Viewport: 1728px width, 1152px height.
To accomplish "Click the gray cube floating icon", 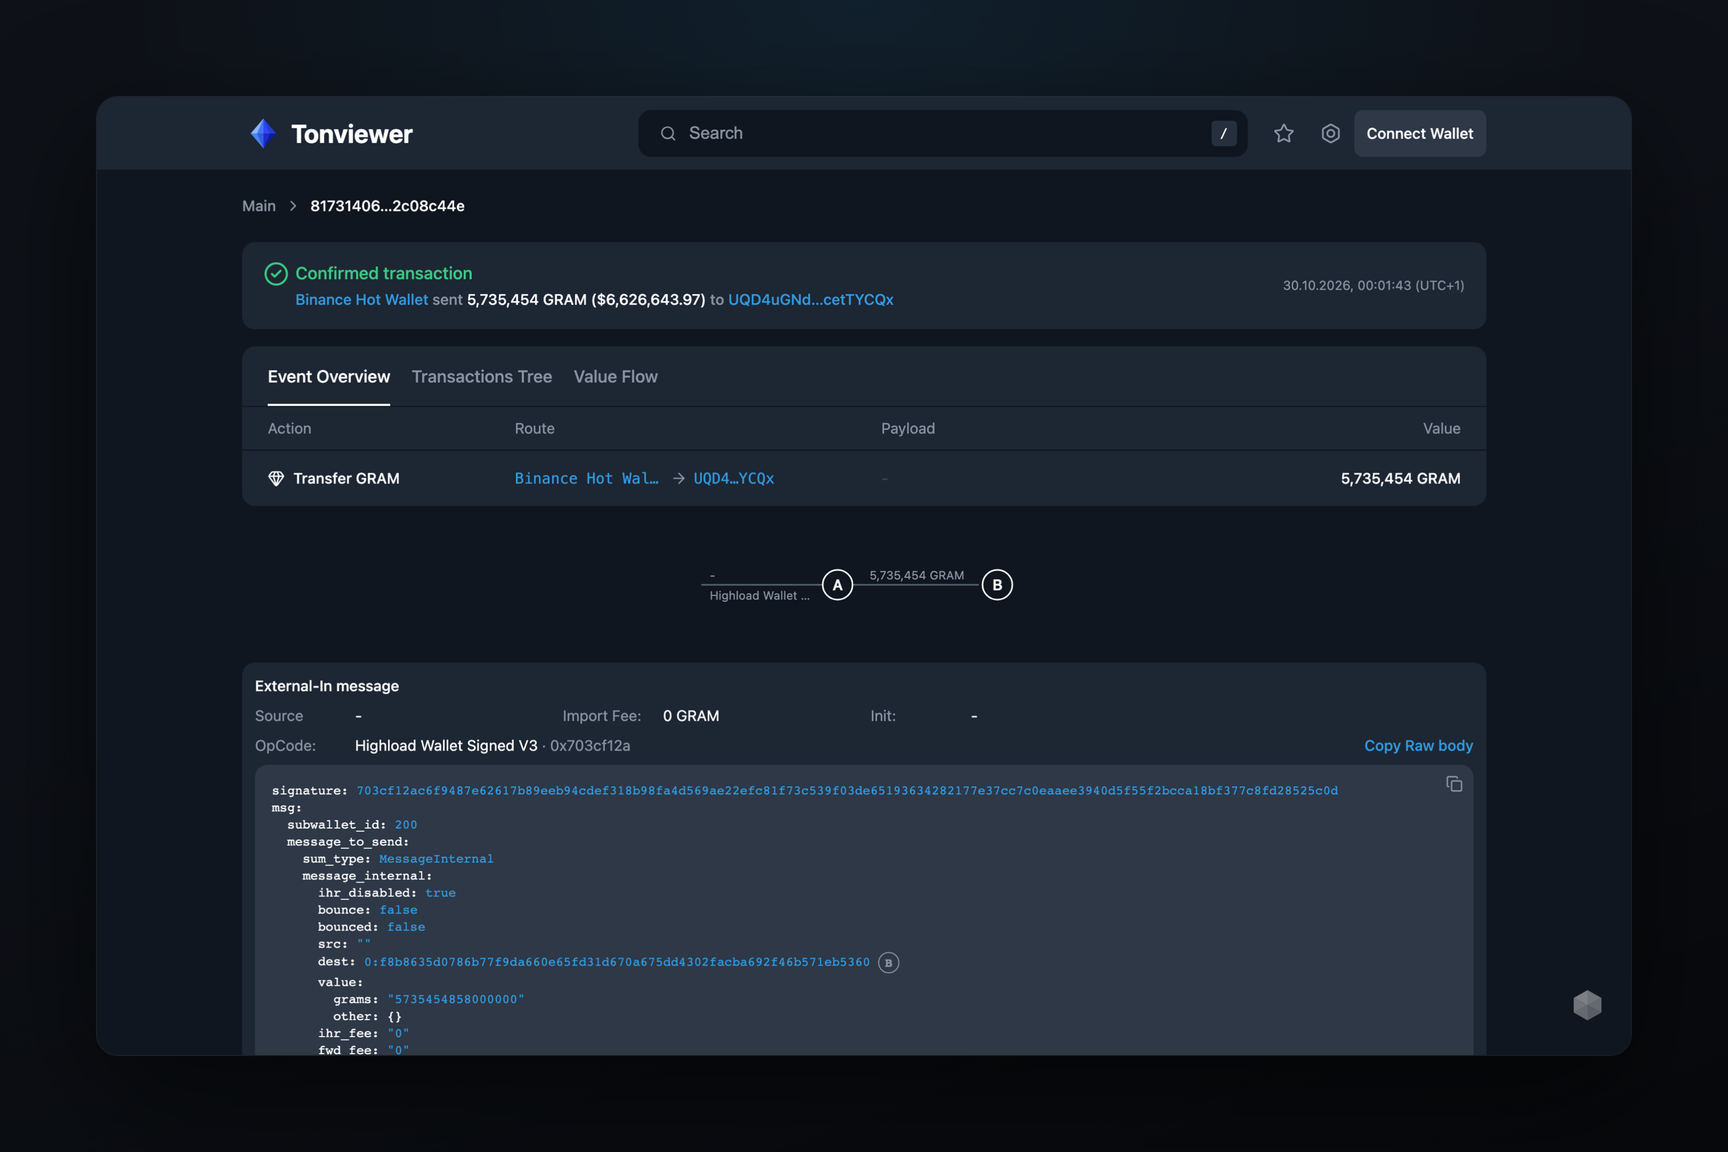I will click(1587, 1005).
